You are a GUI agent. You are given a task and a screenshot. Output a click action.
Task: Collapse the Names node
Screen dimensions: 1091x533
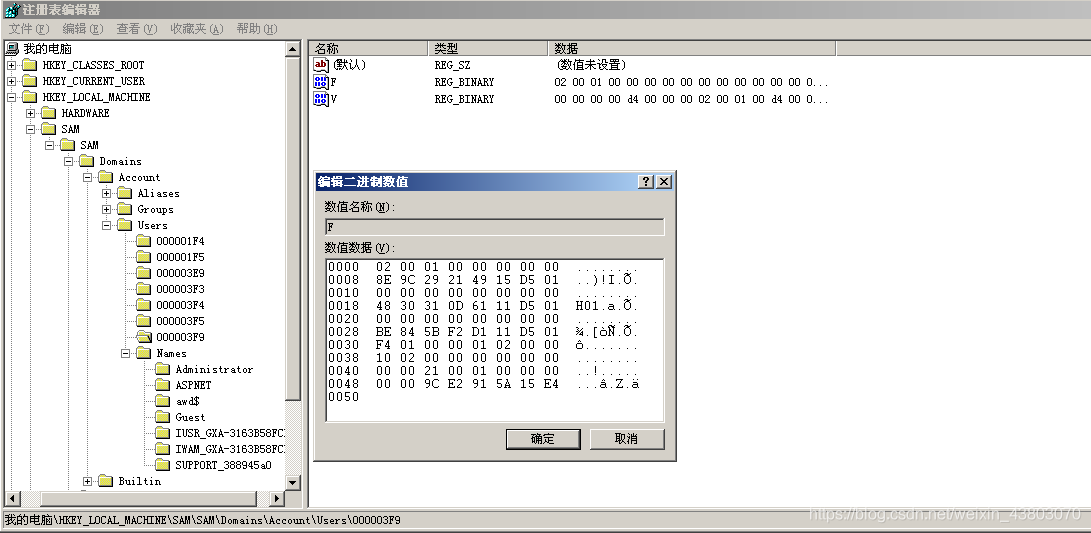tap(126, 353)
